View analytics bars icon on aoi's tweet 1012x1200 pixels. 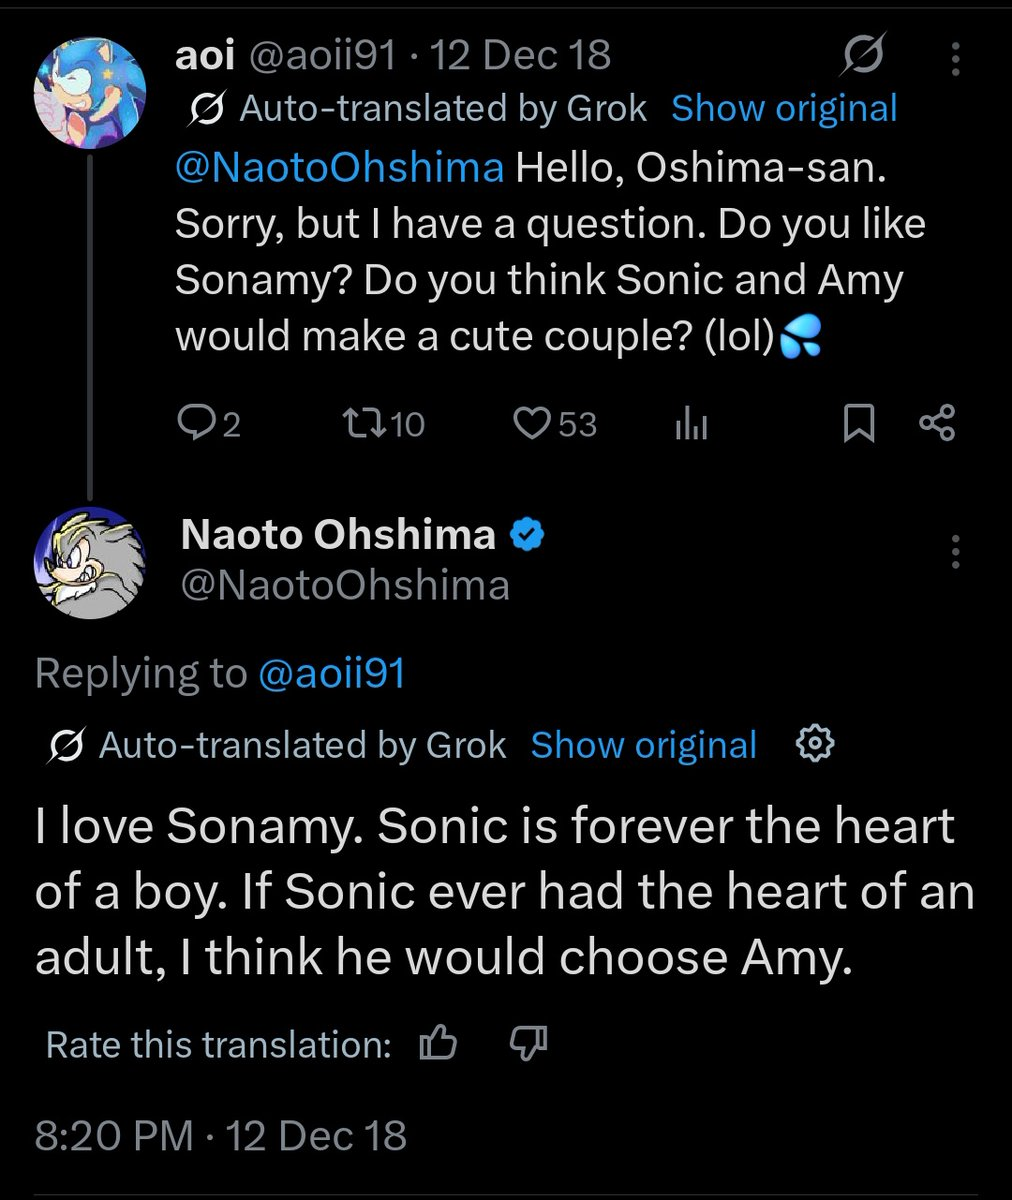point(691,425)
